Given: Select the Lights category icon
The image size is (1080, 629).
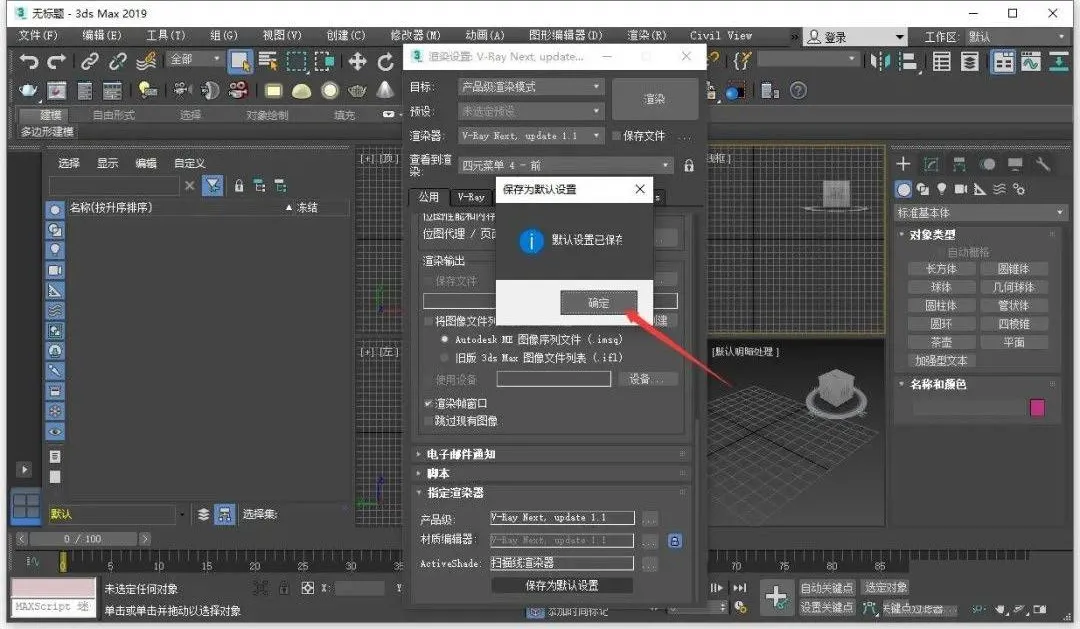Looking at the screenshot, I should (x=942, y=189).
